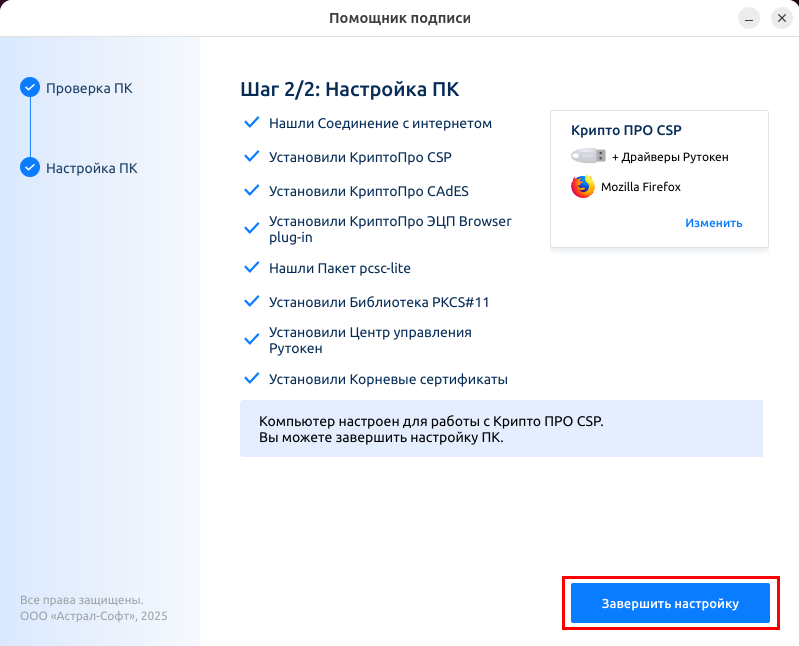Click text Установили КриптоПро ЭЦП Browser plug-in
The height and width of the screenshot is (646, 799).
point(390,229)
